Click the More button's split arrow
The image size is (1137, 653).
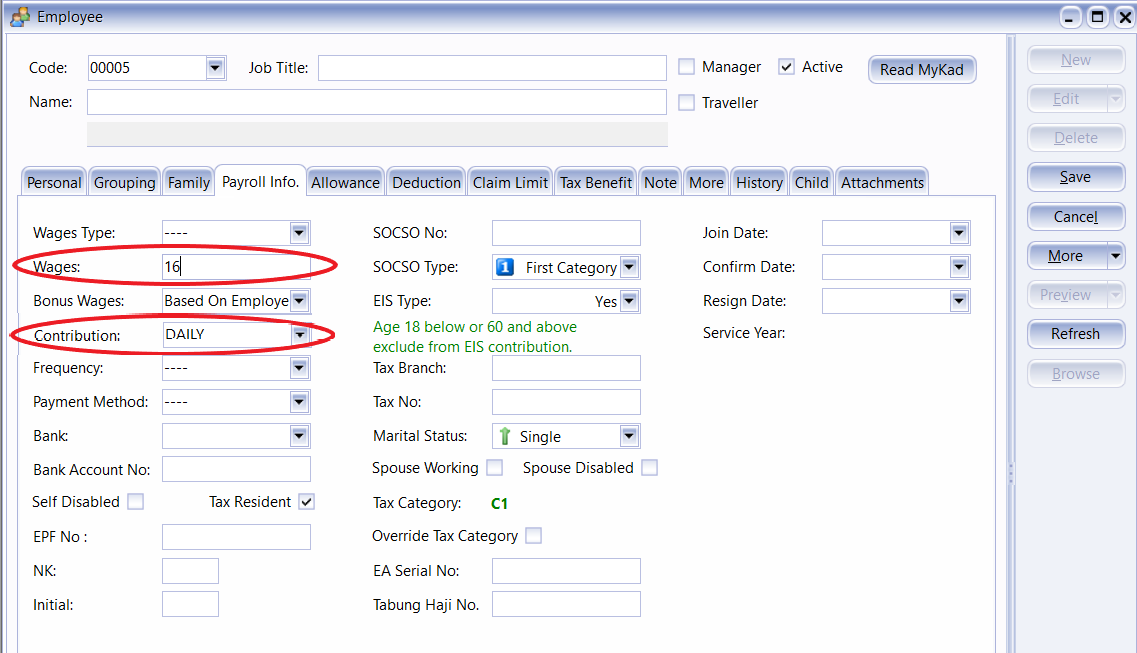pos(1116,256)
